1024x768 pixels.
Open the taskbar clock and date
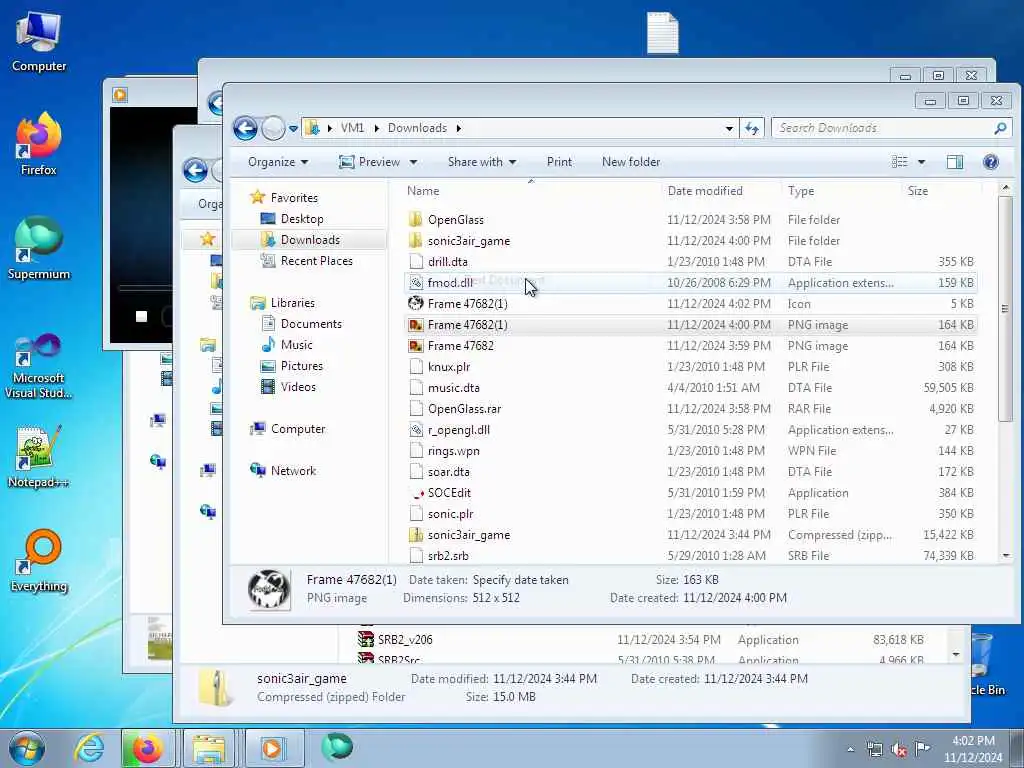tap(972, 749)
